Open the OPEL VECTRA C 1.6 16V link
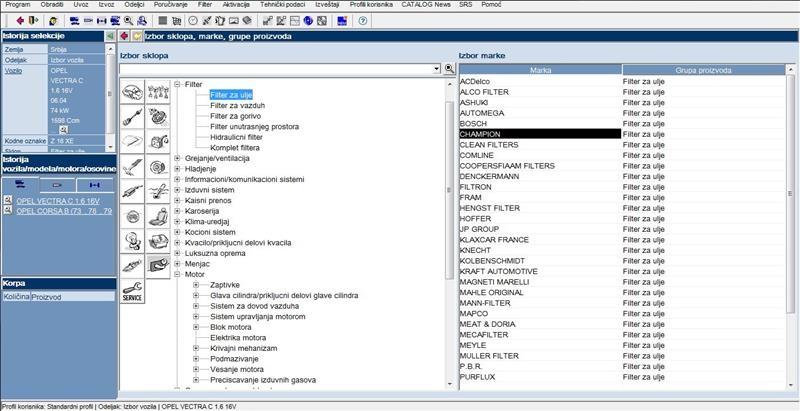This screenshot has height=411, width=800. click(x=58, y=201)
